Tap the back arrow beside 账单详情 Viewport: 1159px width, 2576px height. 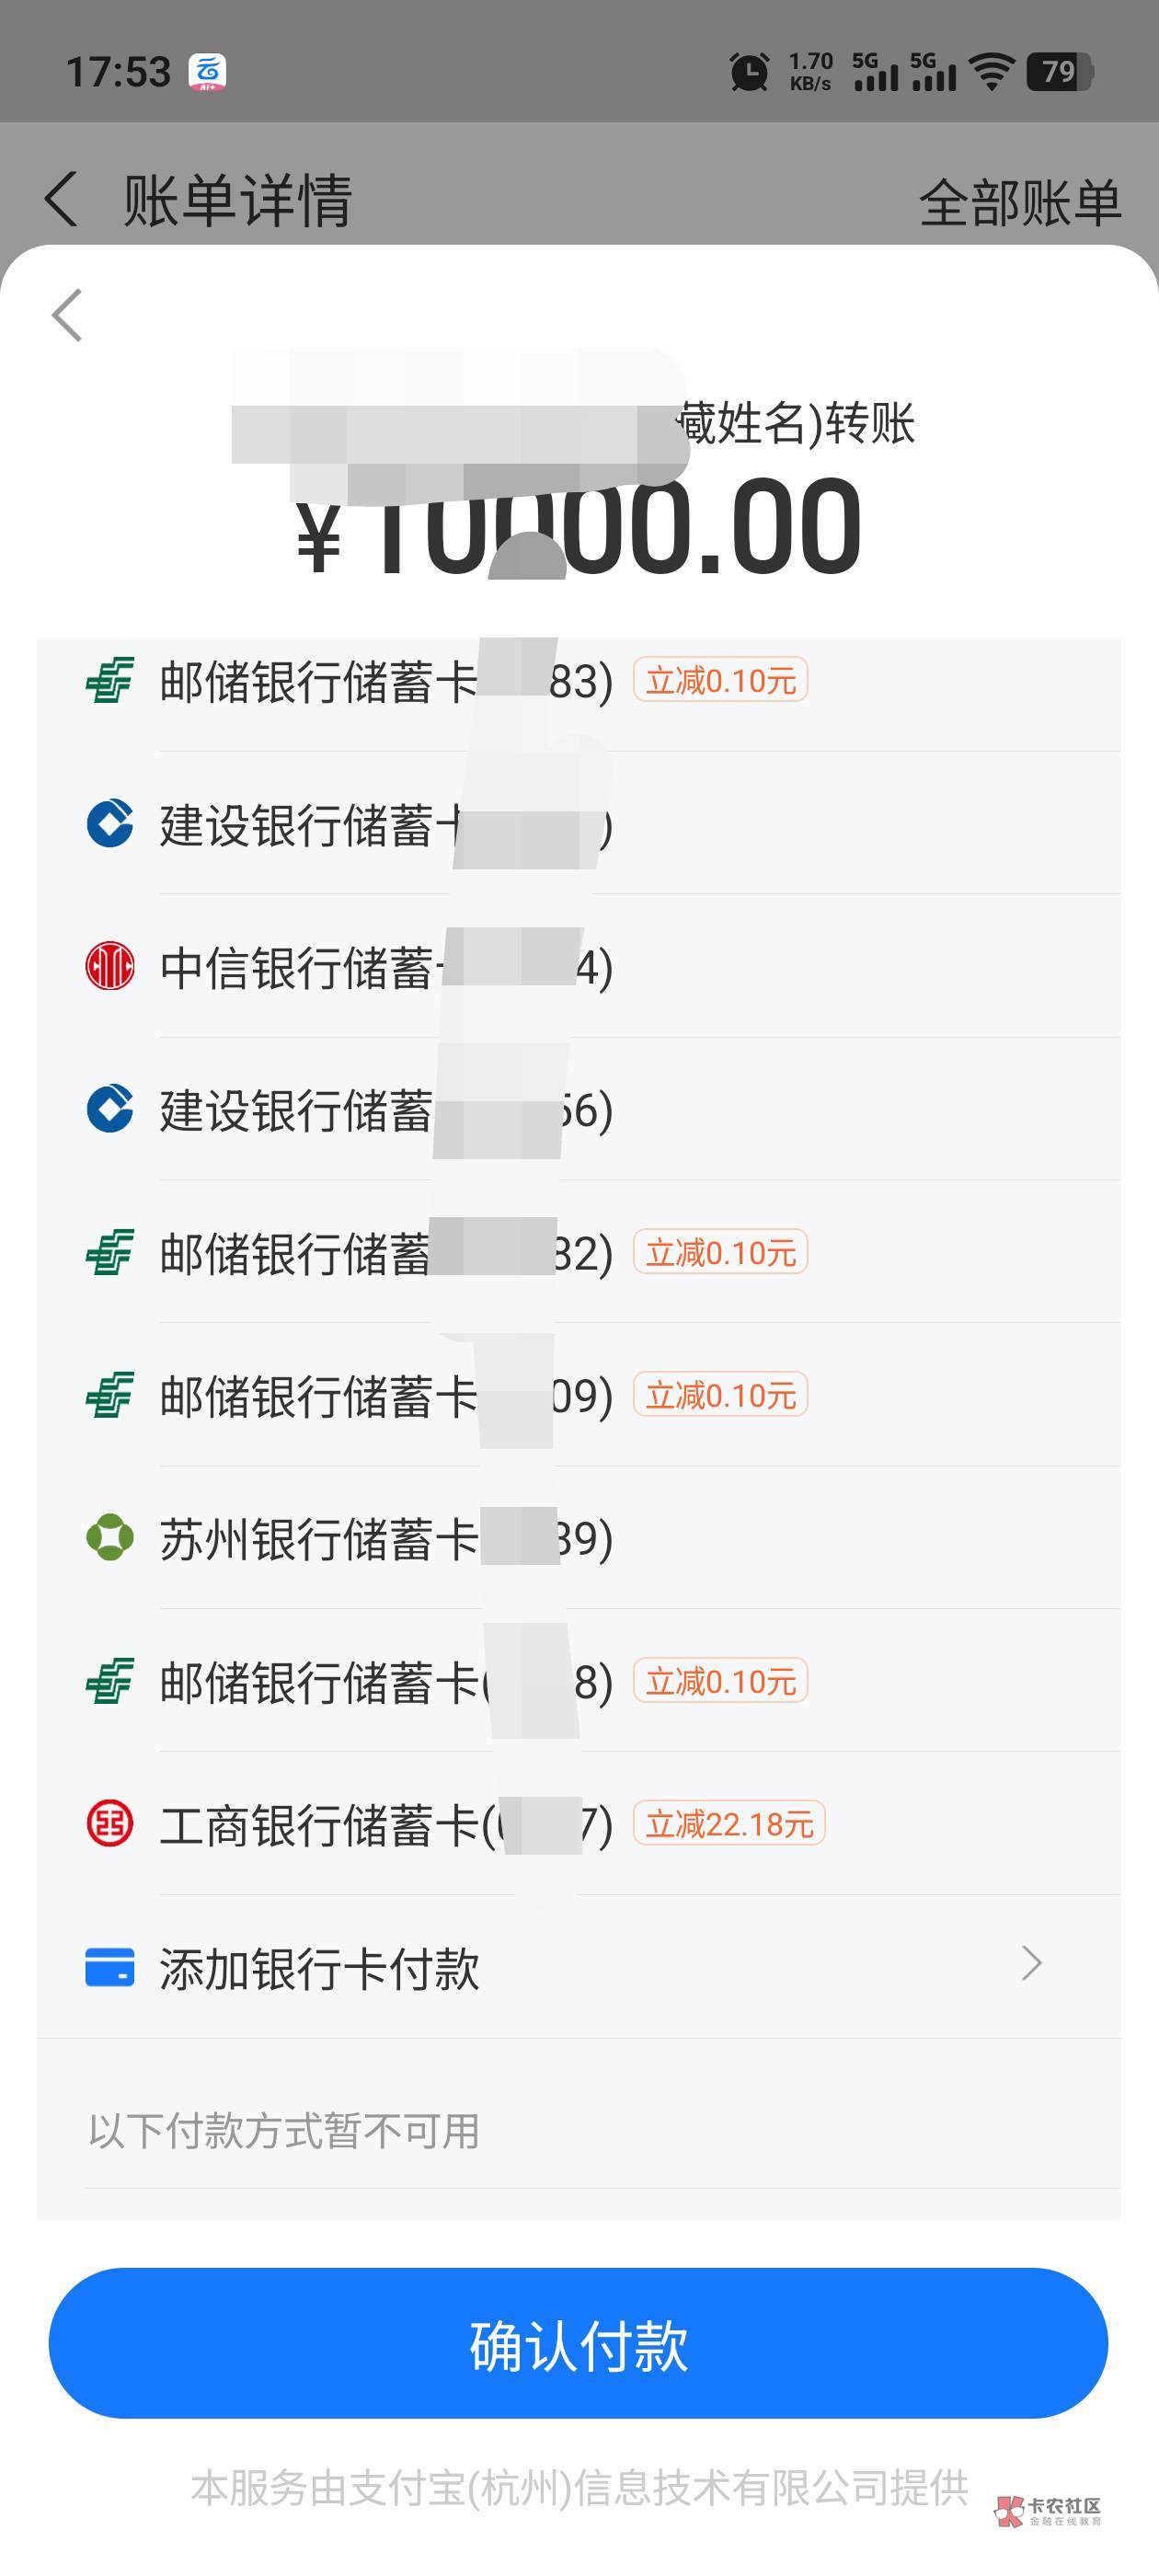pyautogui.click(x=61, y=199)
